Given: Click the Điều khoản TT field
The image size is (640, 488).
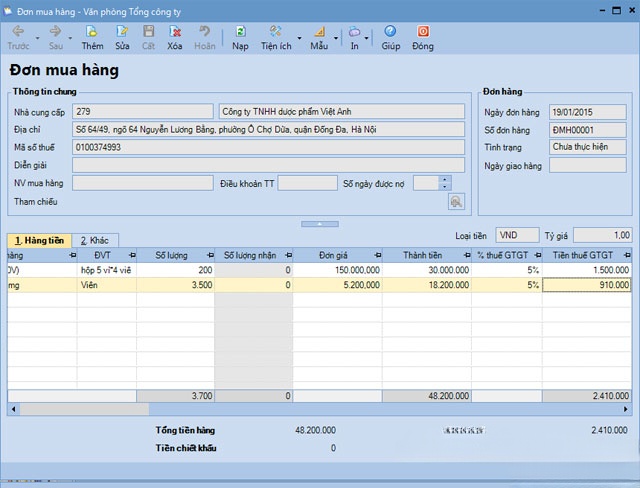Looking at the screenshot, I should point(308,183).
